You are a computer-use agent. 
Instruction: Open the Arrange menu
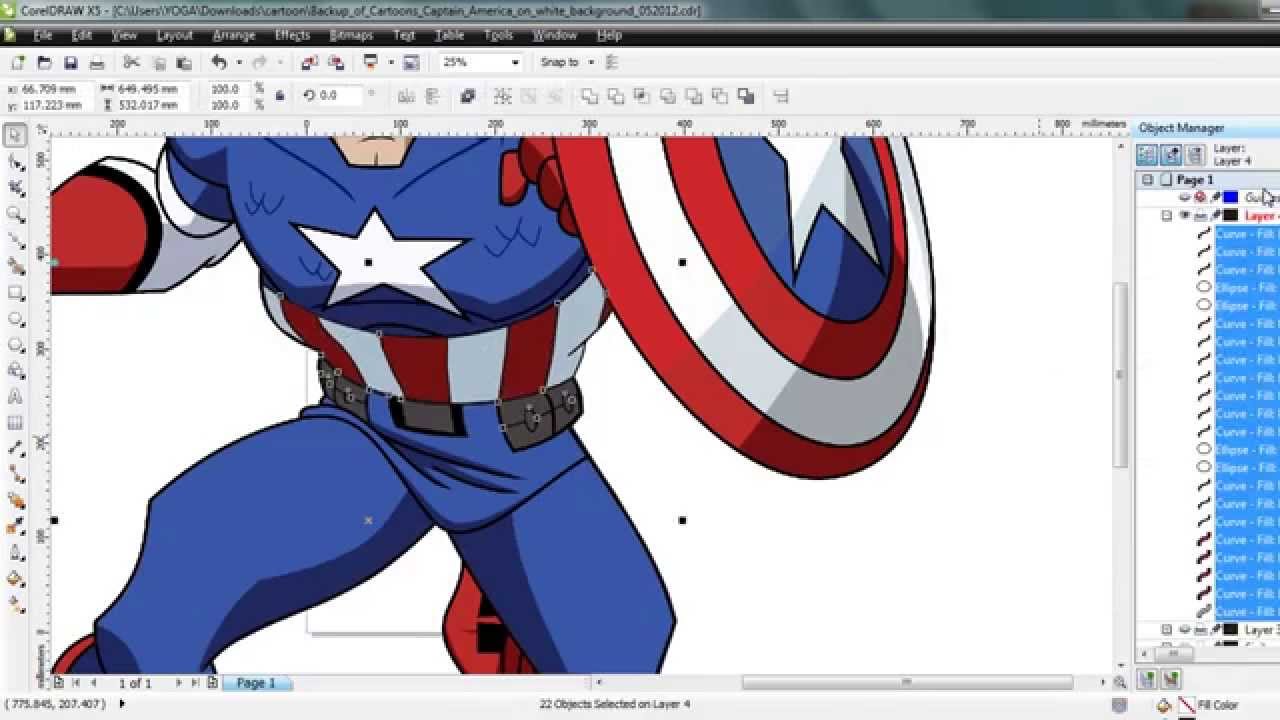click(234, 35)
